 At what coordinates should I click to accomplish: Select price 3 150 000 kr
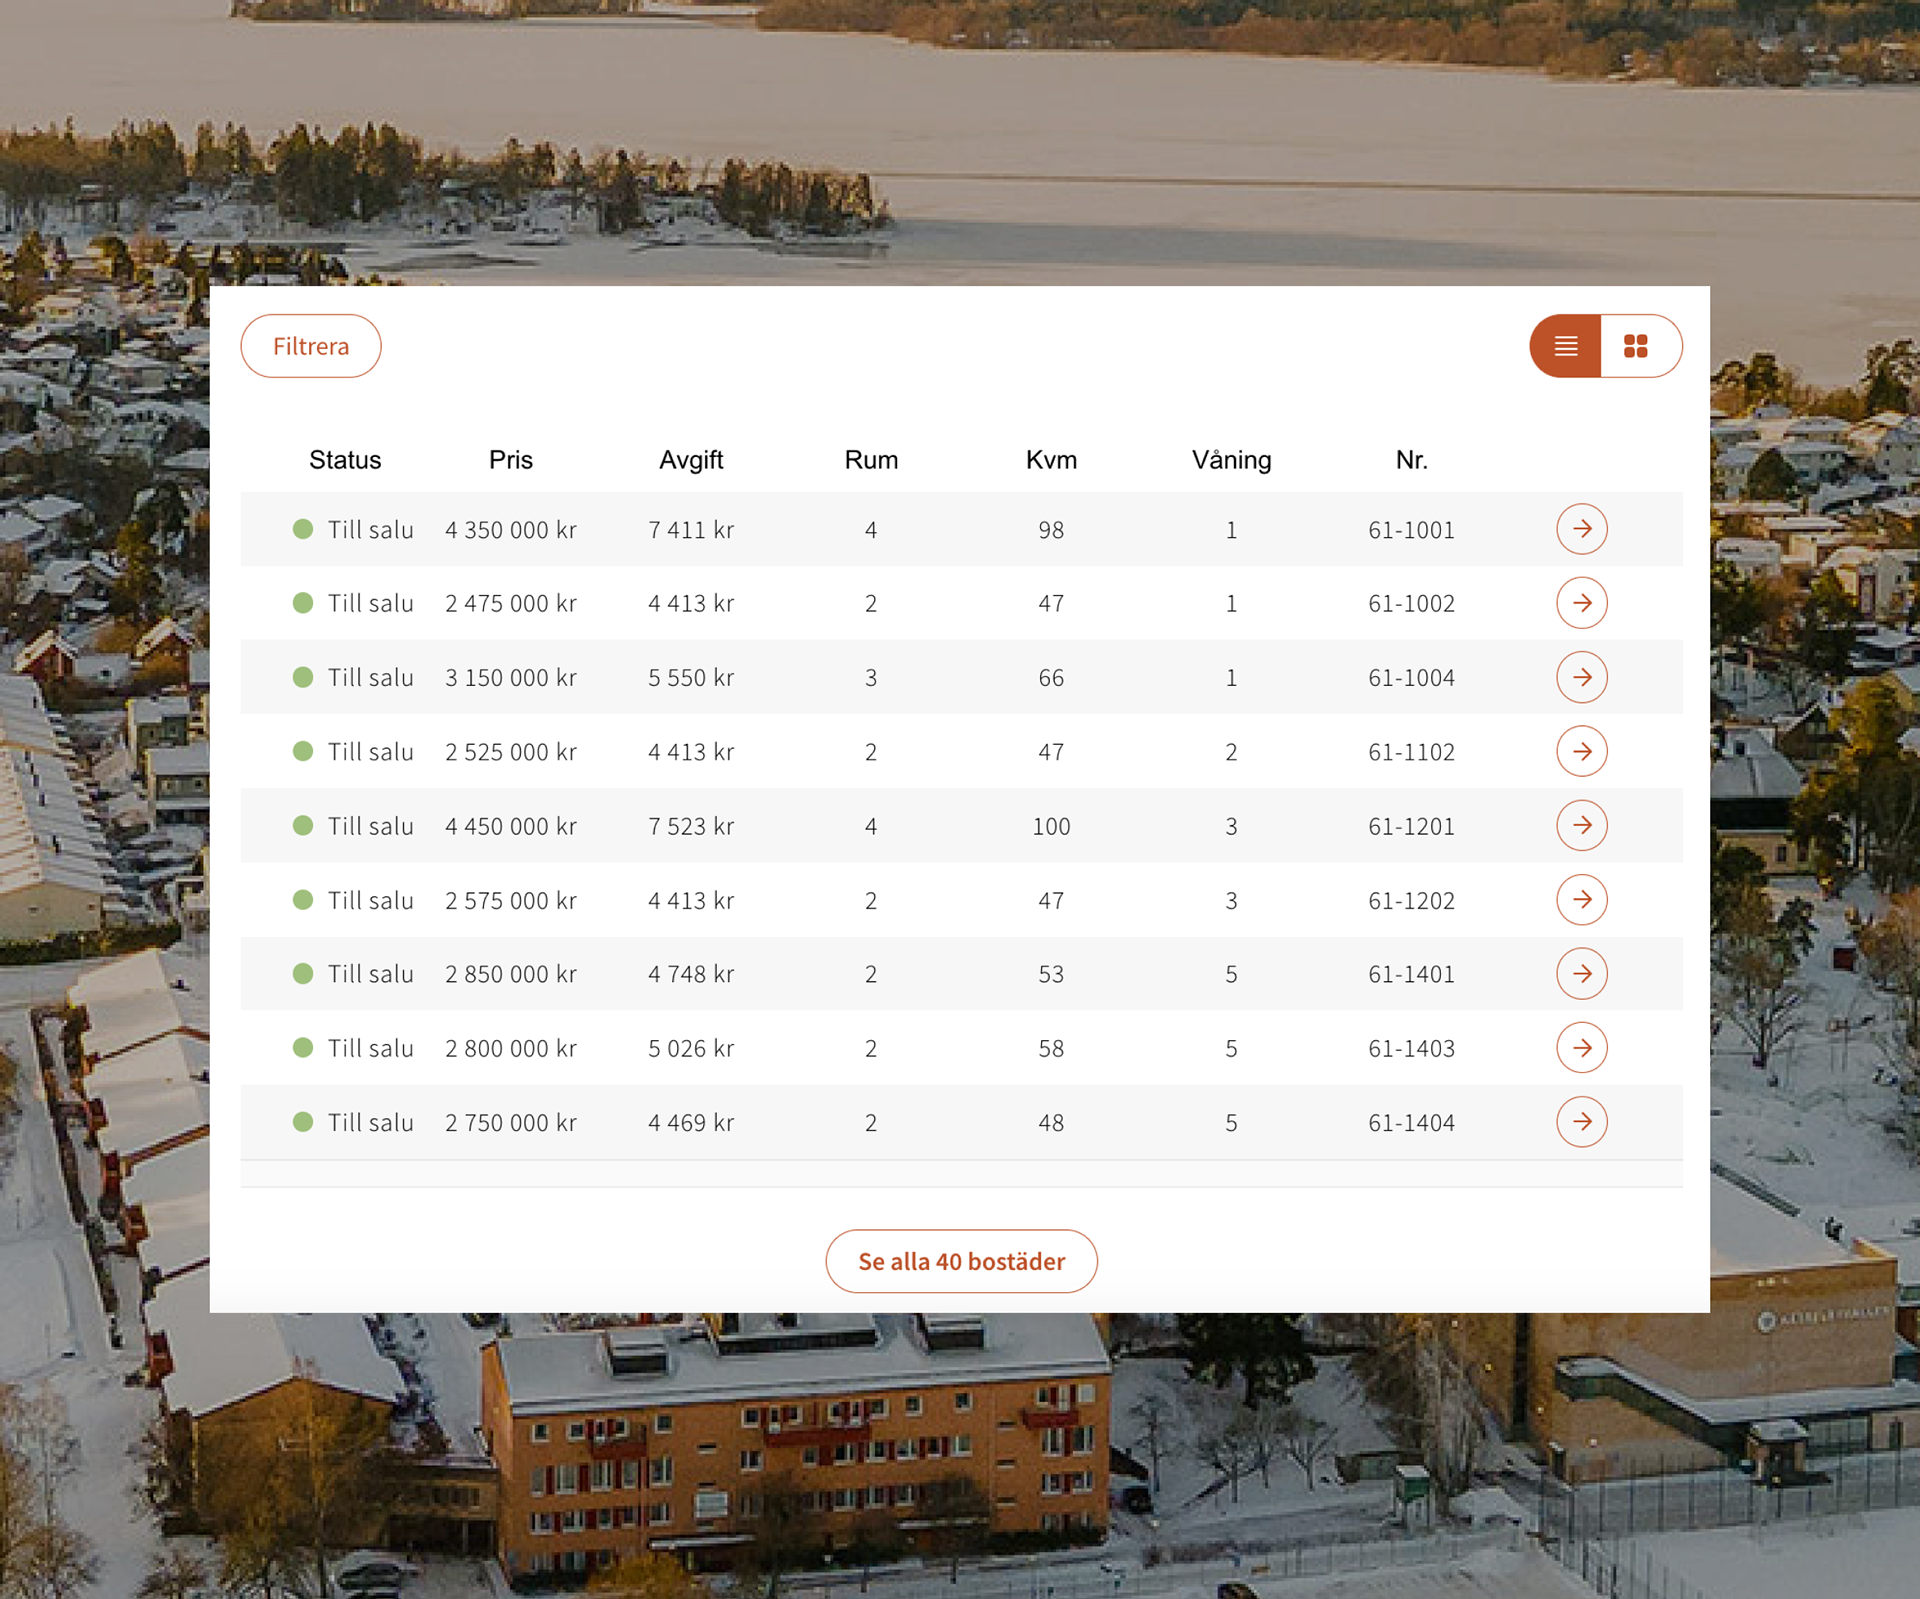pyautogui.click(x=511, y=678)
